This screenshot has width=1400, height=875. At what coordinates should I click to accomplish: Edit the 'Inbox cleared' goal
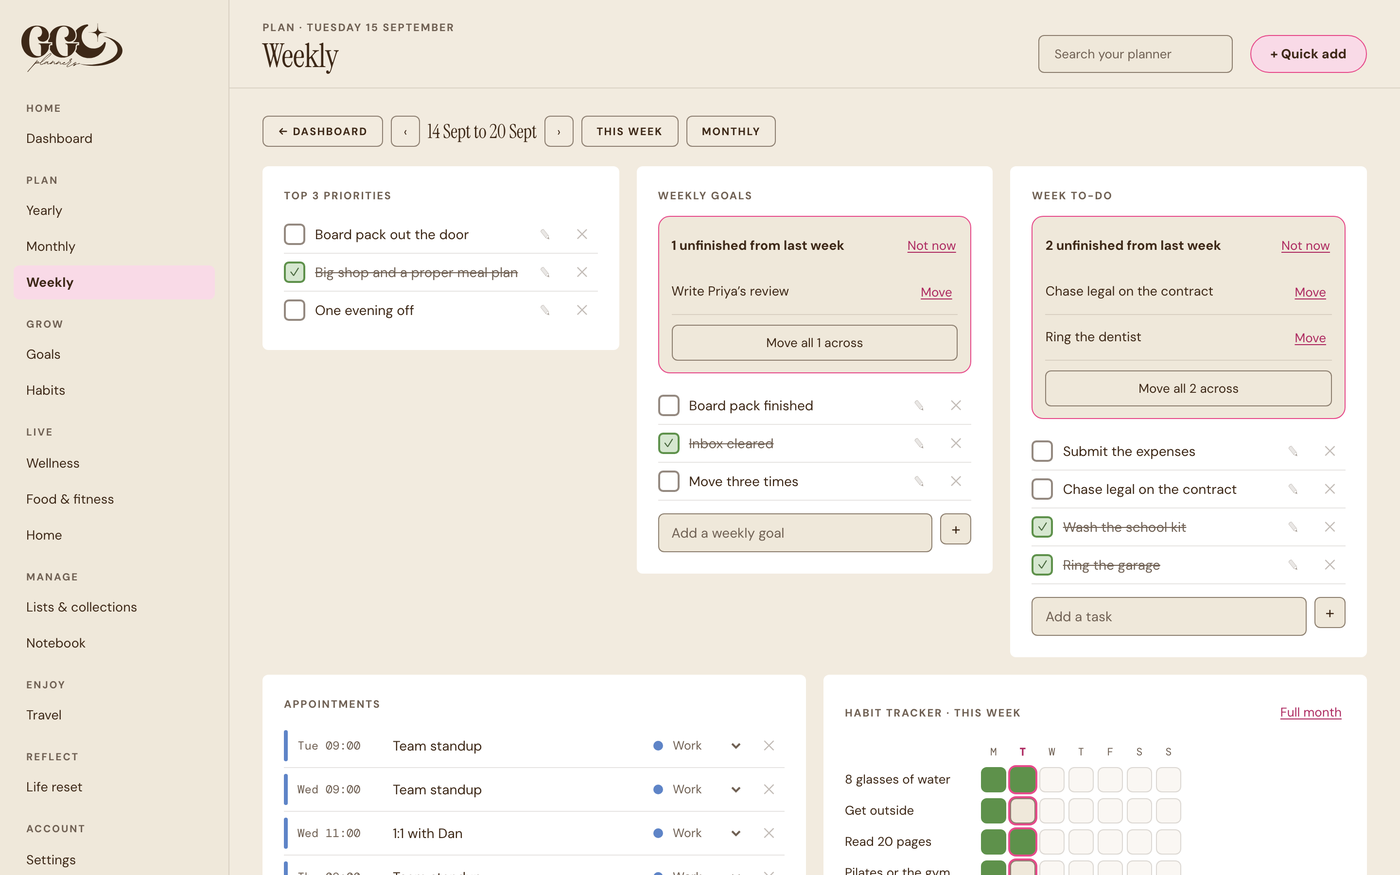point(919,443)
